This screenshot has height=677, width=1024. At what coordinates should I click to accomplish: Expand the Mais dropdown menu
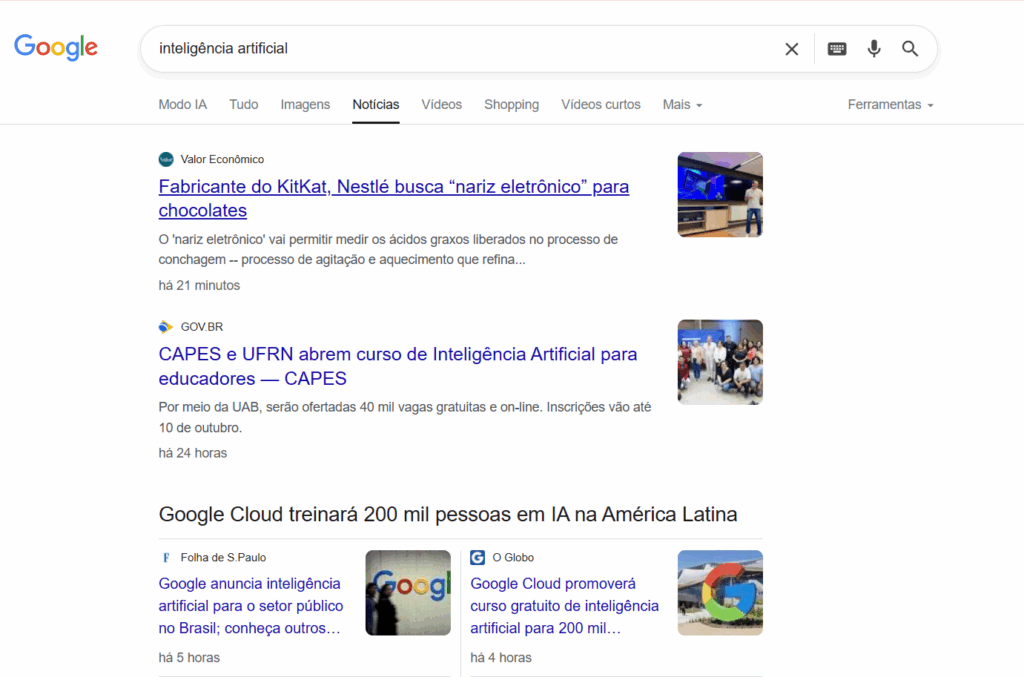click(x=682, y=105)
